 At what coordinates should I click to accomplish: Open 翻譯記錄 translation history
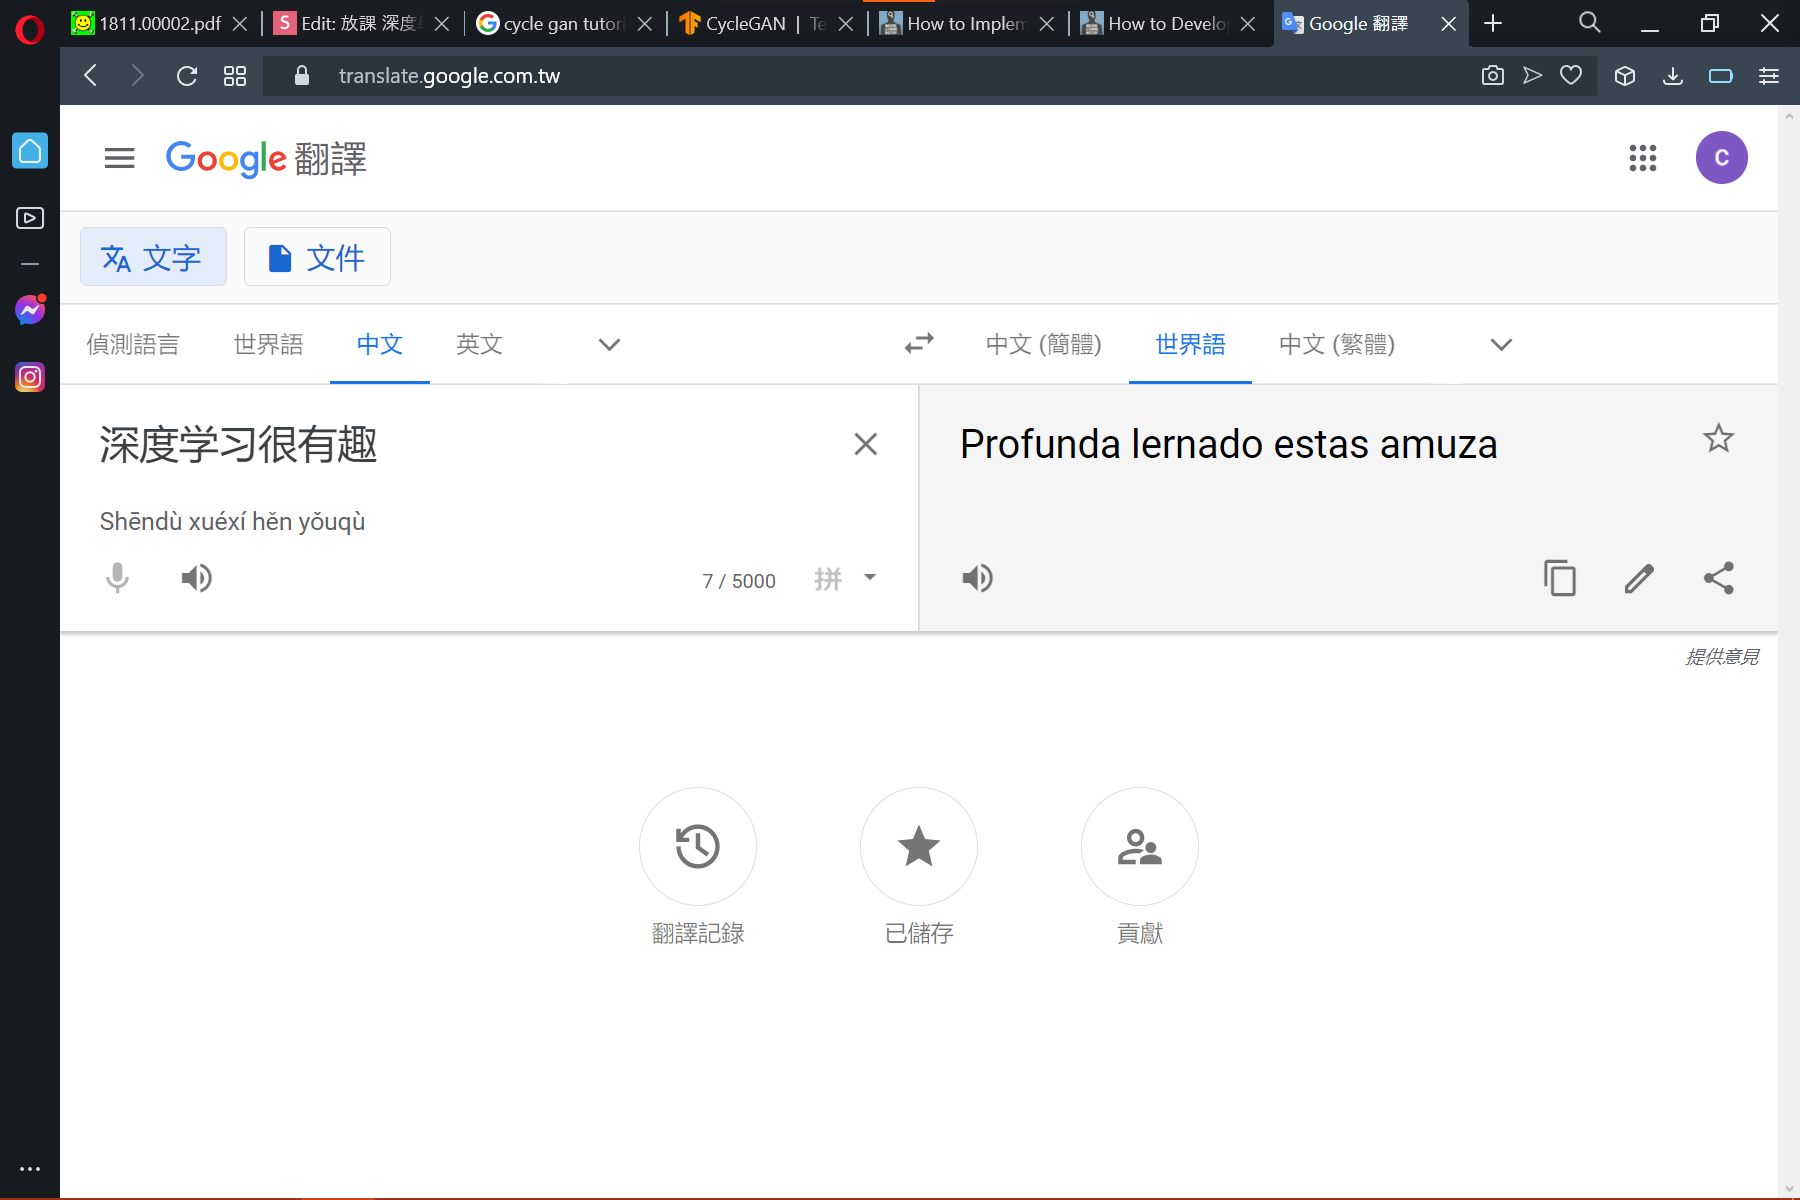pyautogui.click(x=698, y=867)
